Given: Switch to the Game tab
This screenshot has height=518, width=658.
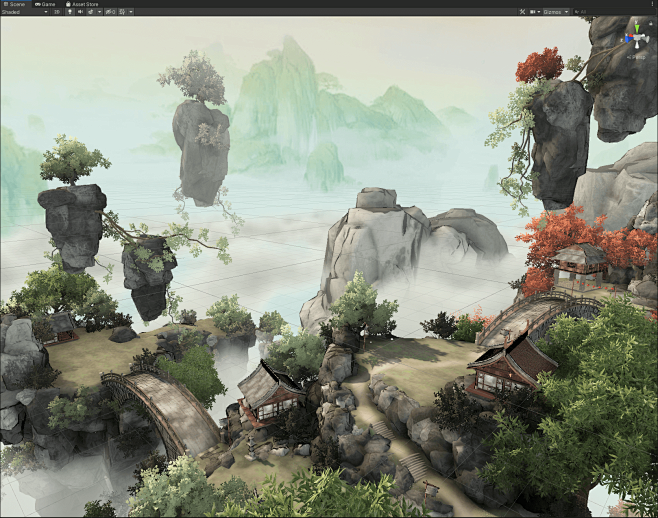Looking at the screenshot, I should click(x=45, y=4).
